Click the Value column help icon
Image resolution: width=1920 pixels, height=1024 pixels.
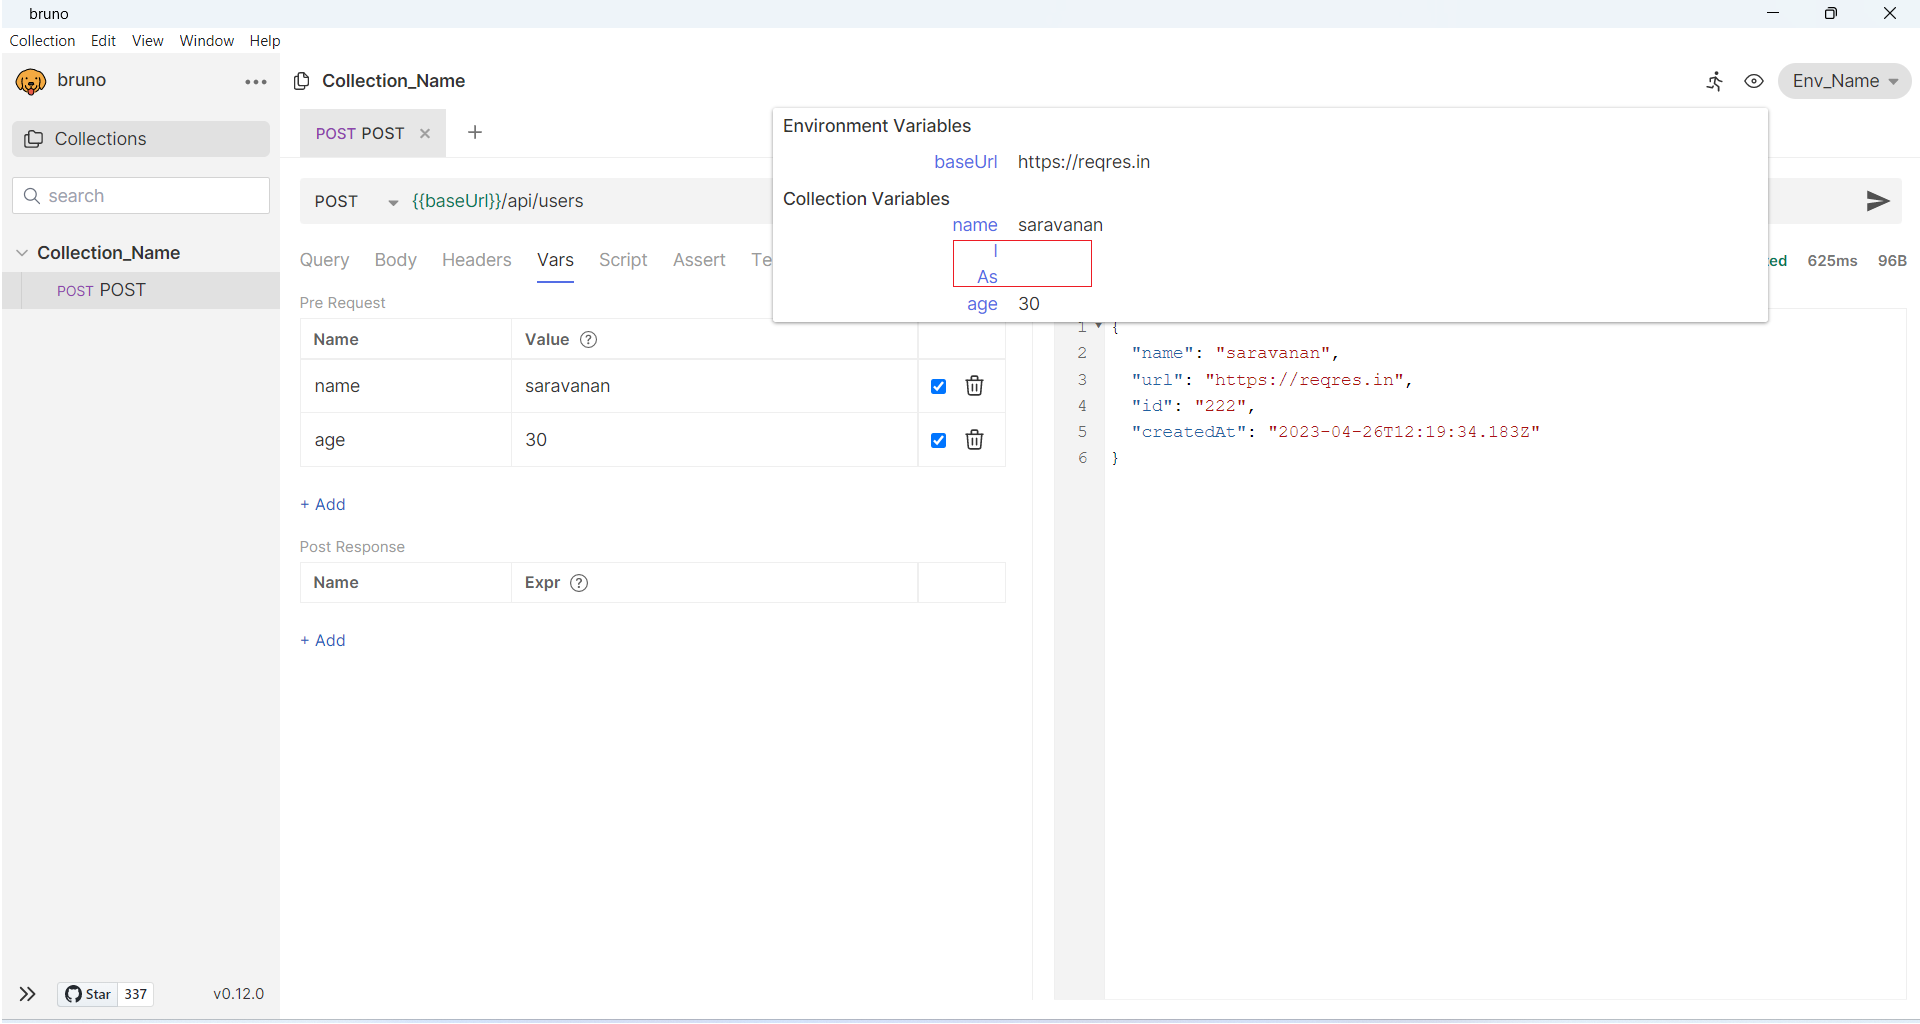pos(588,339)
